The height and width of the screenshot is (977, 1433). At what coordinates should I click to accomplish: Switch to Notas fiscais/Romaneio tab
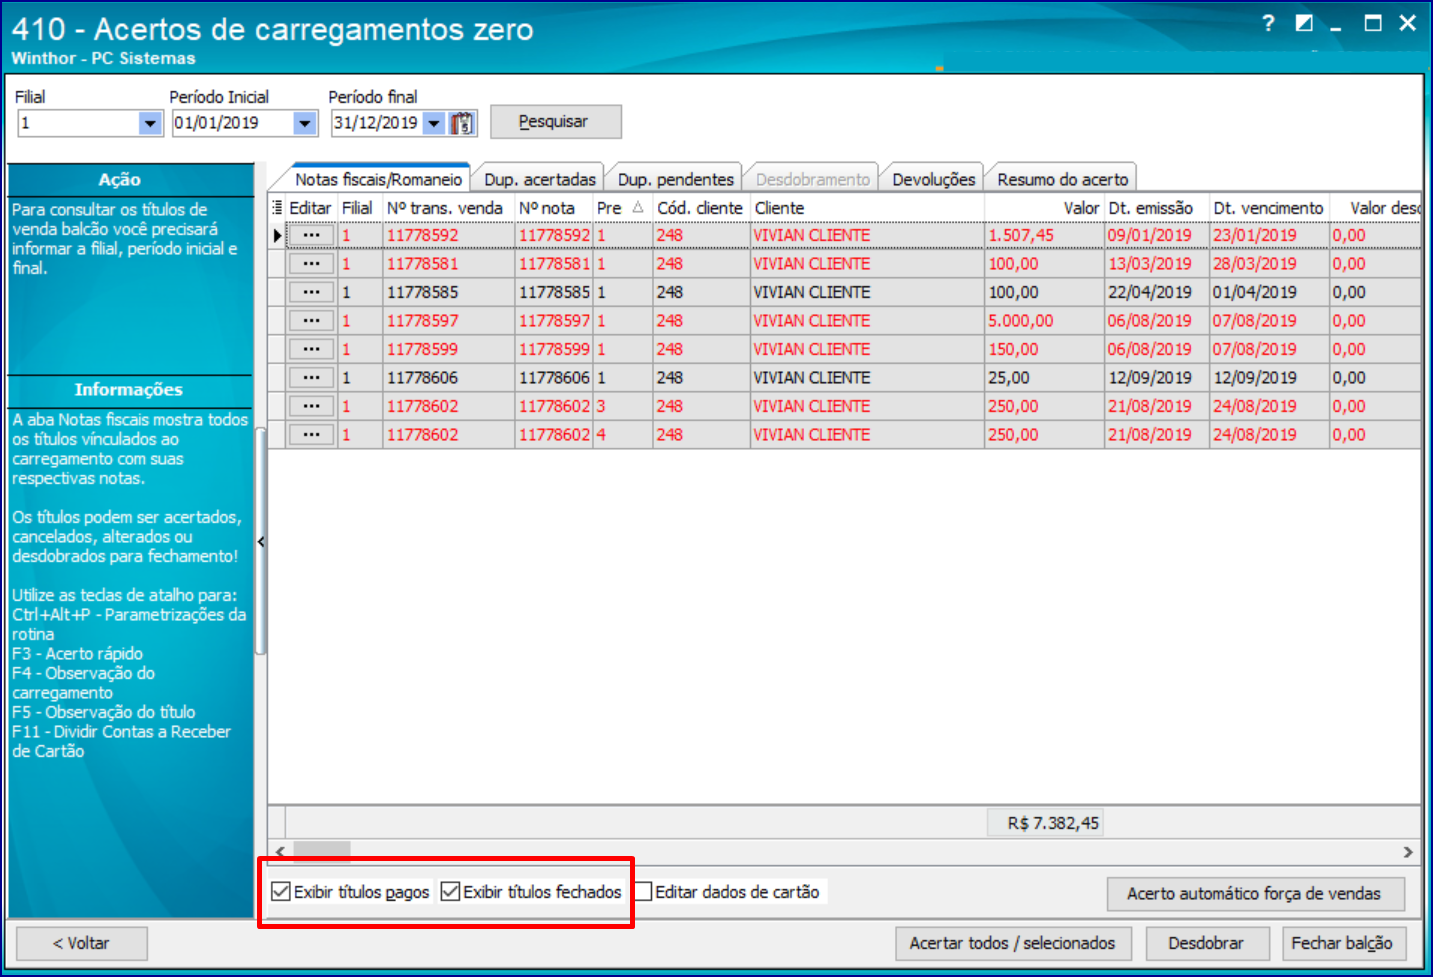click(378, 179)
